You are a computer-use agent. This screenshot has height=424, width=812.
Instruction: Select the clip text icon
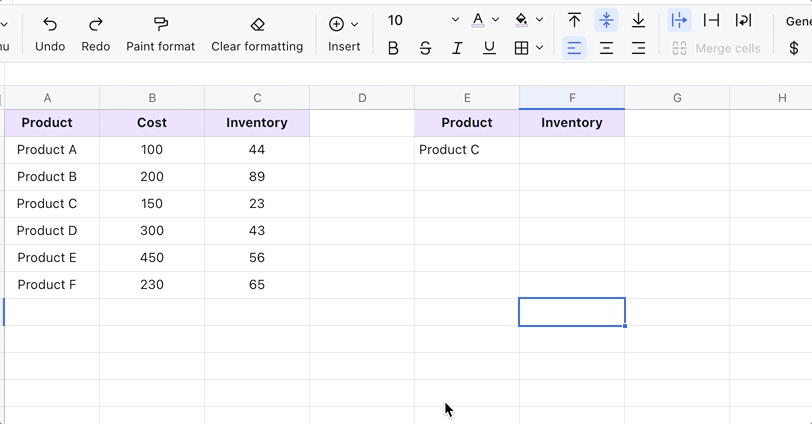[x=711, y=20]
